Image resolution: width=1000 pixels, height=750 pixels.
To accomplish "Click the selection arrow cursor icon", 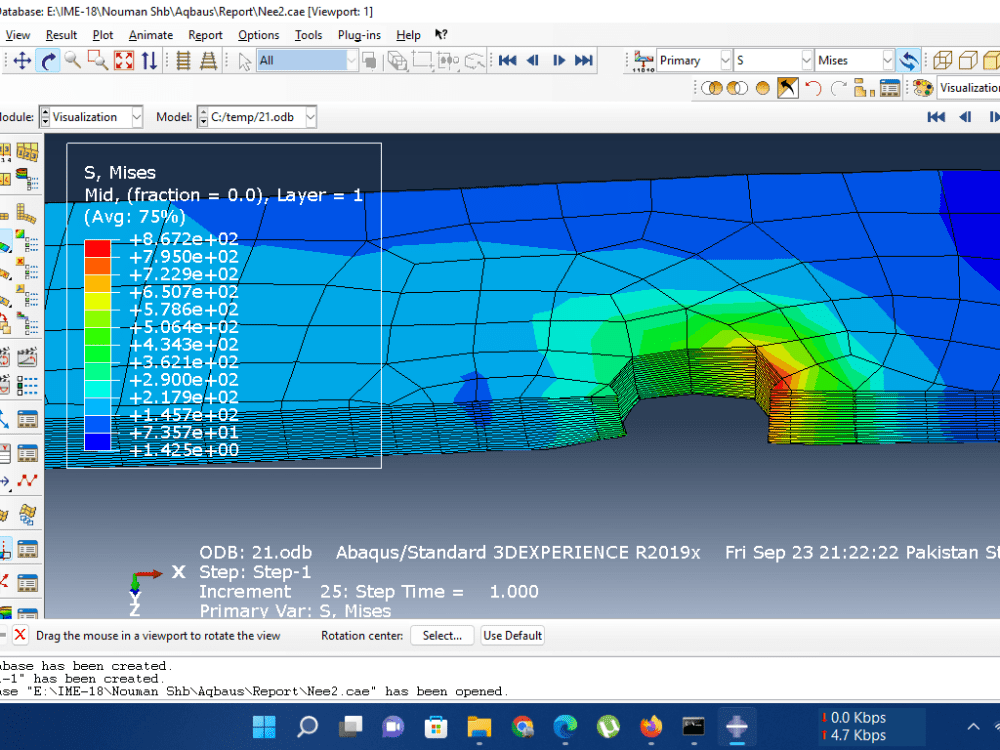I will pos(244,61).
